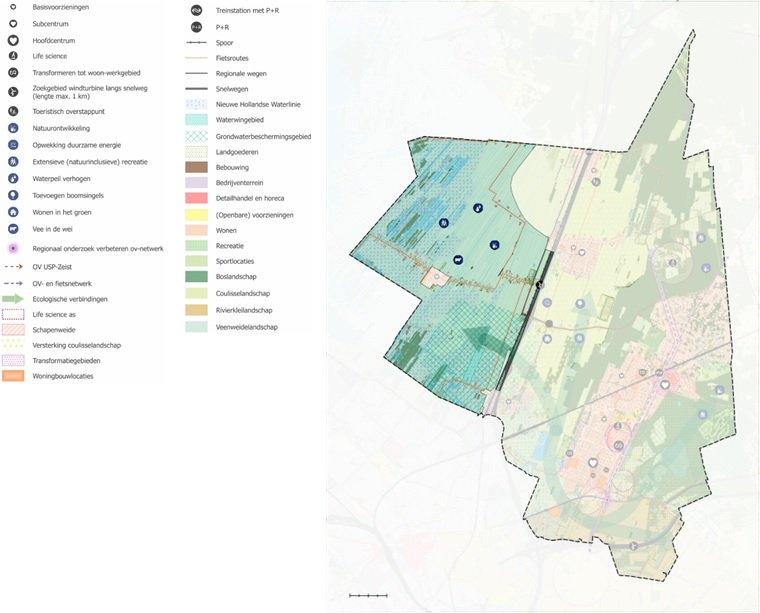Click the Natuurontwikkeling legend icon
The width and height of the screenshot is (760, 613).
click(13, 128)
